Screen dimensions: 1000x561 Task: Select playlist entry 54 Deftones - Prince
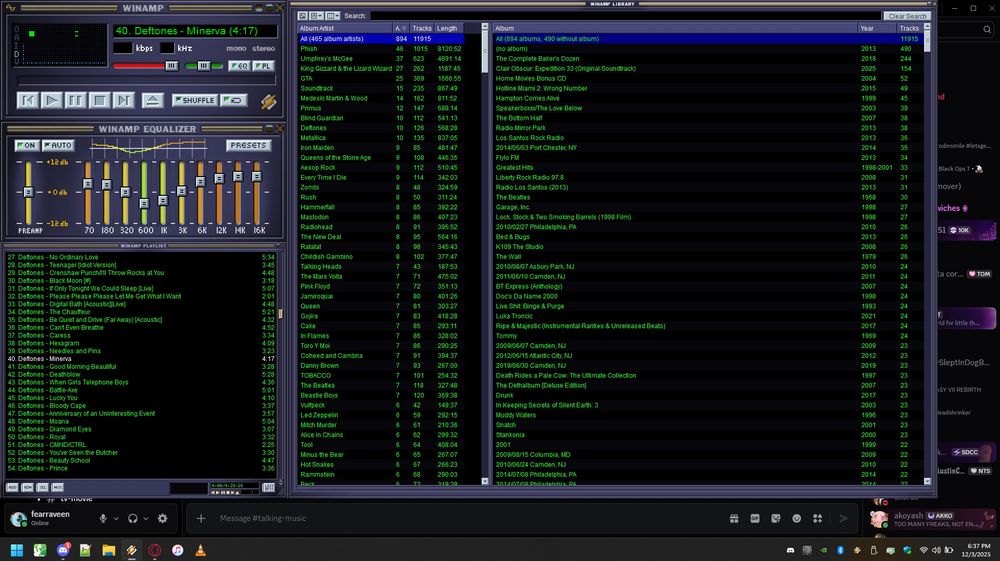pyautogui.click(x=141, y=469)
